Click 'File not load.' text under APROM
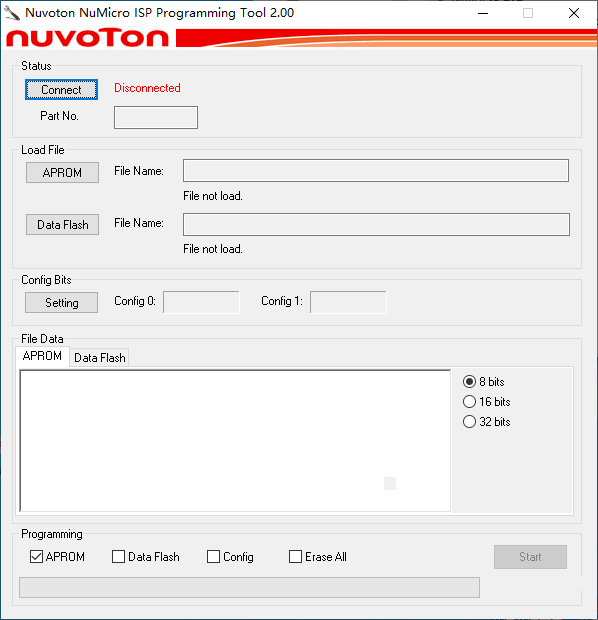598x620 pixels. (213, 196)
